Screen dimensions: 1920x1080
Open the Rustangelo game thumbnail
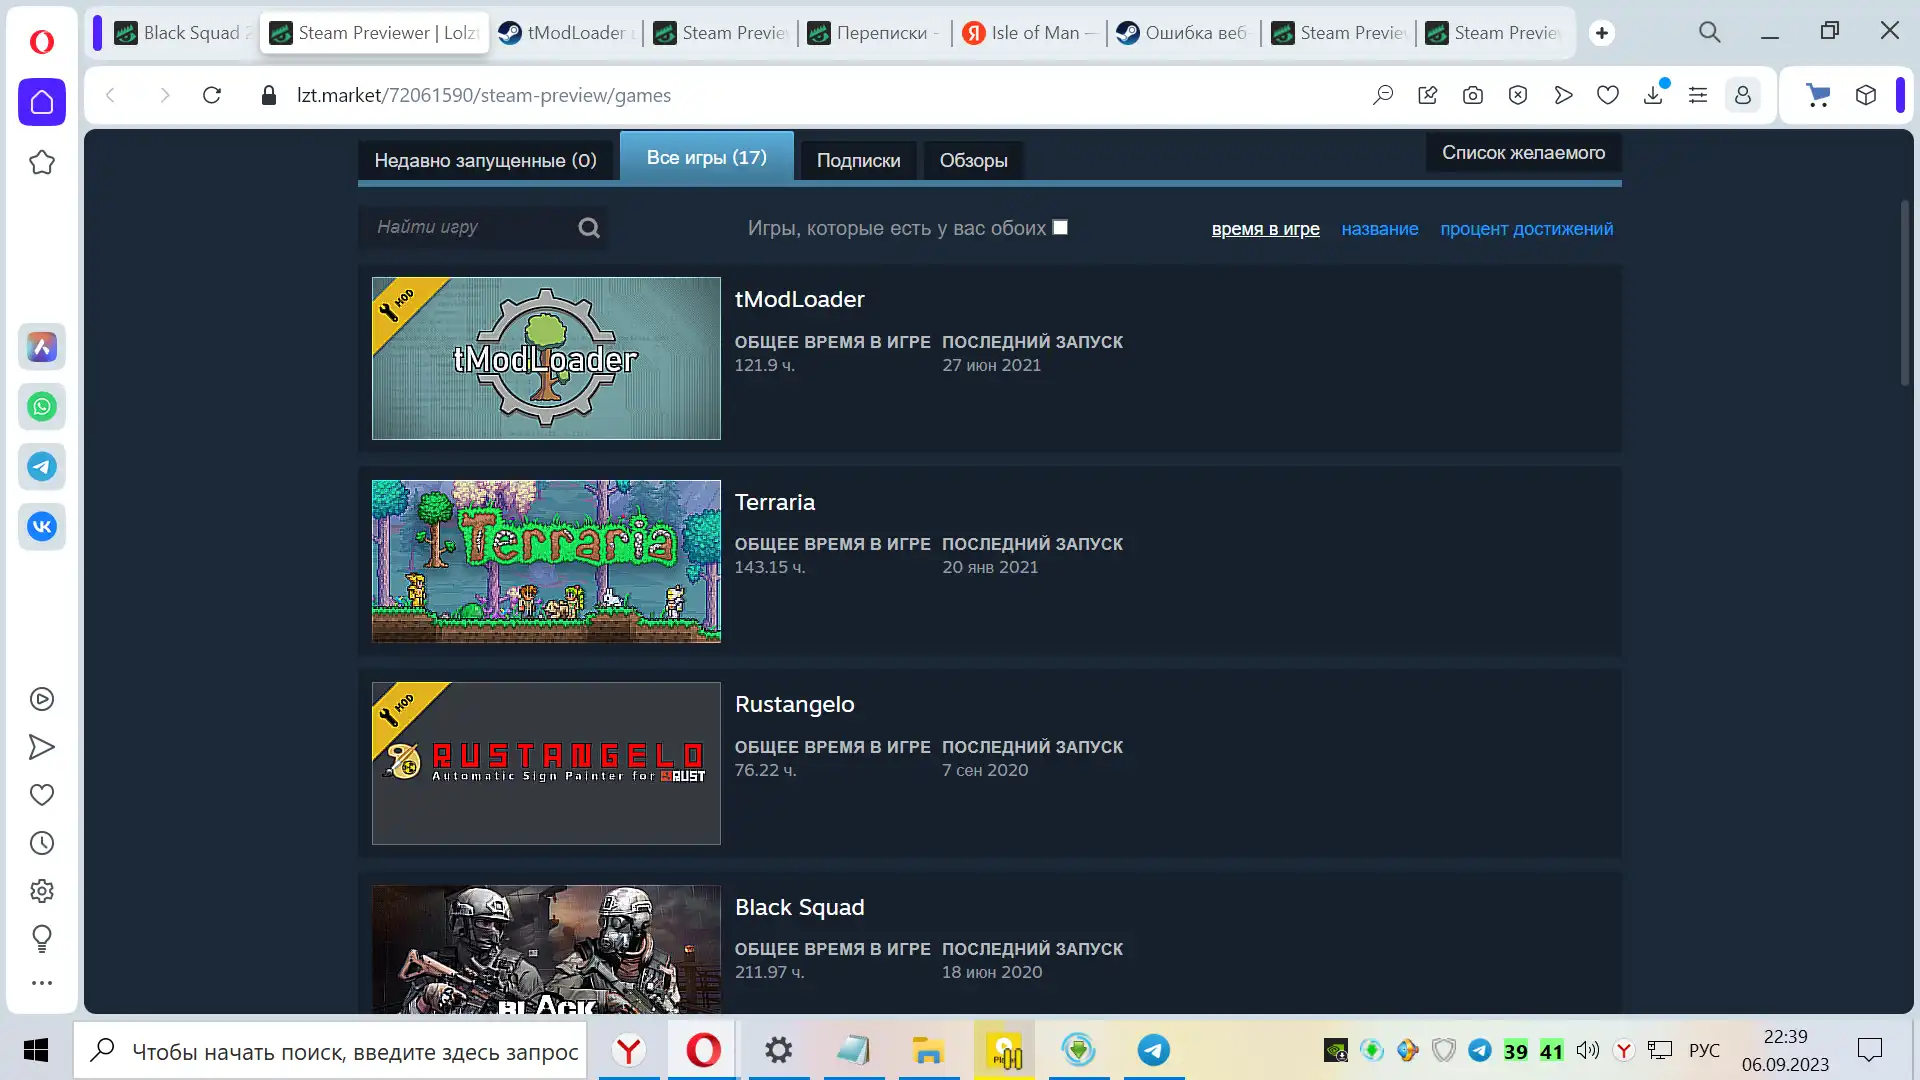click(x=546, y=763)
